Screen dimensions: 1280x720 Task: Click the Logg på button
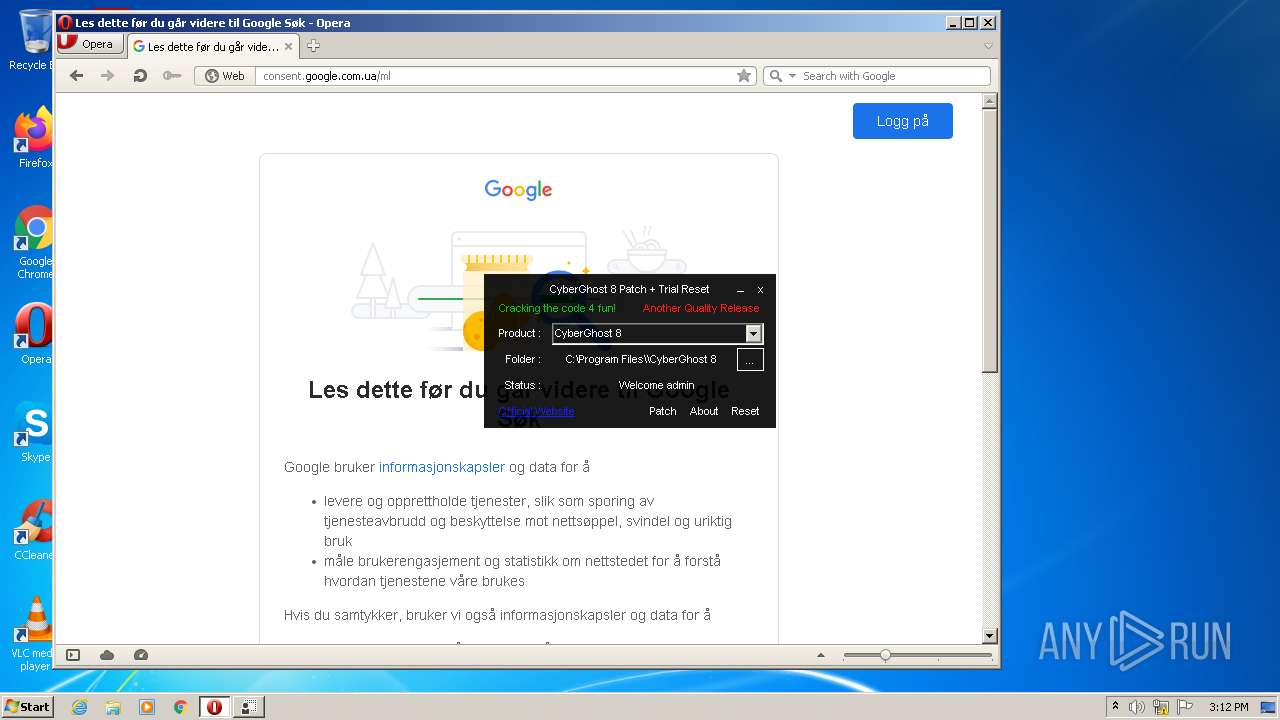point(903,121)
